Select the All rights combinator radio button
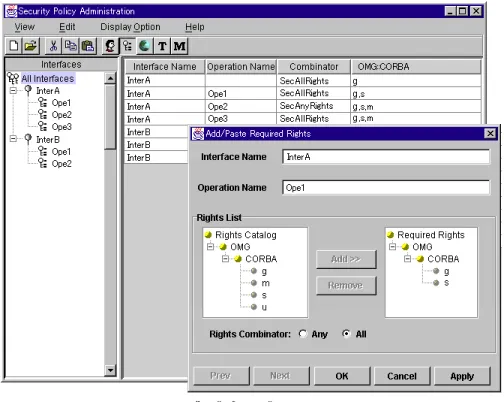504x402 pixels. (x=347, y=334)
